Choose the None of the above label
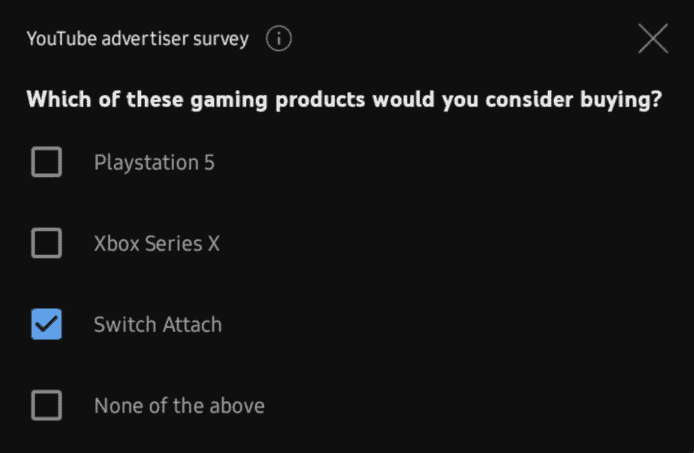Screen dimensions: 694x453 (x=179, y=405)
